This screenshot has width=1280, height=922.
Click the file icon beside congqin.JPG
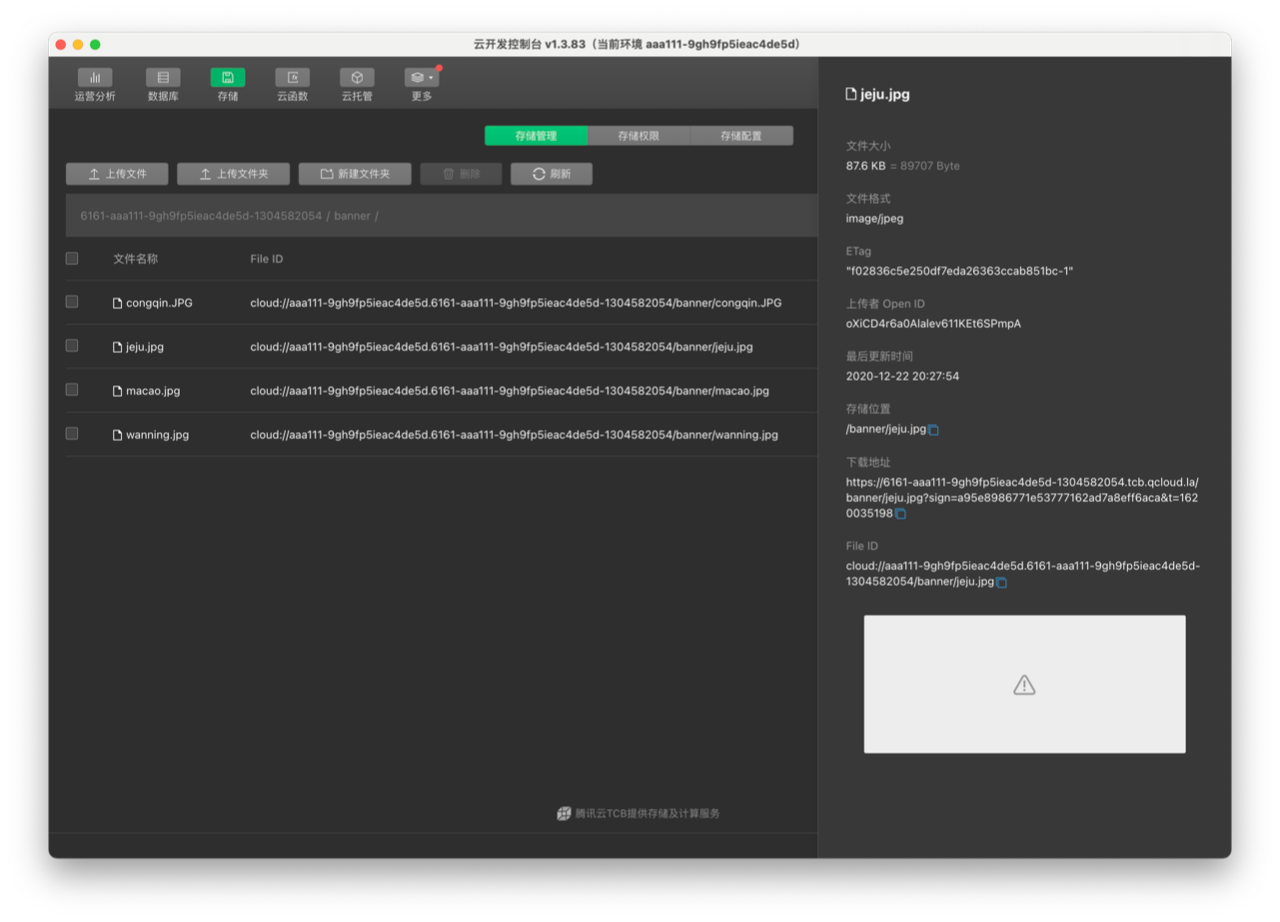117,303
